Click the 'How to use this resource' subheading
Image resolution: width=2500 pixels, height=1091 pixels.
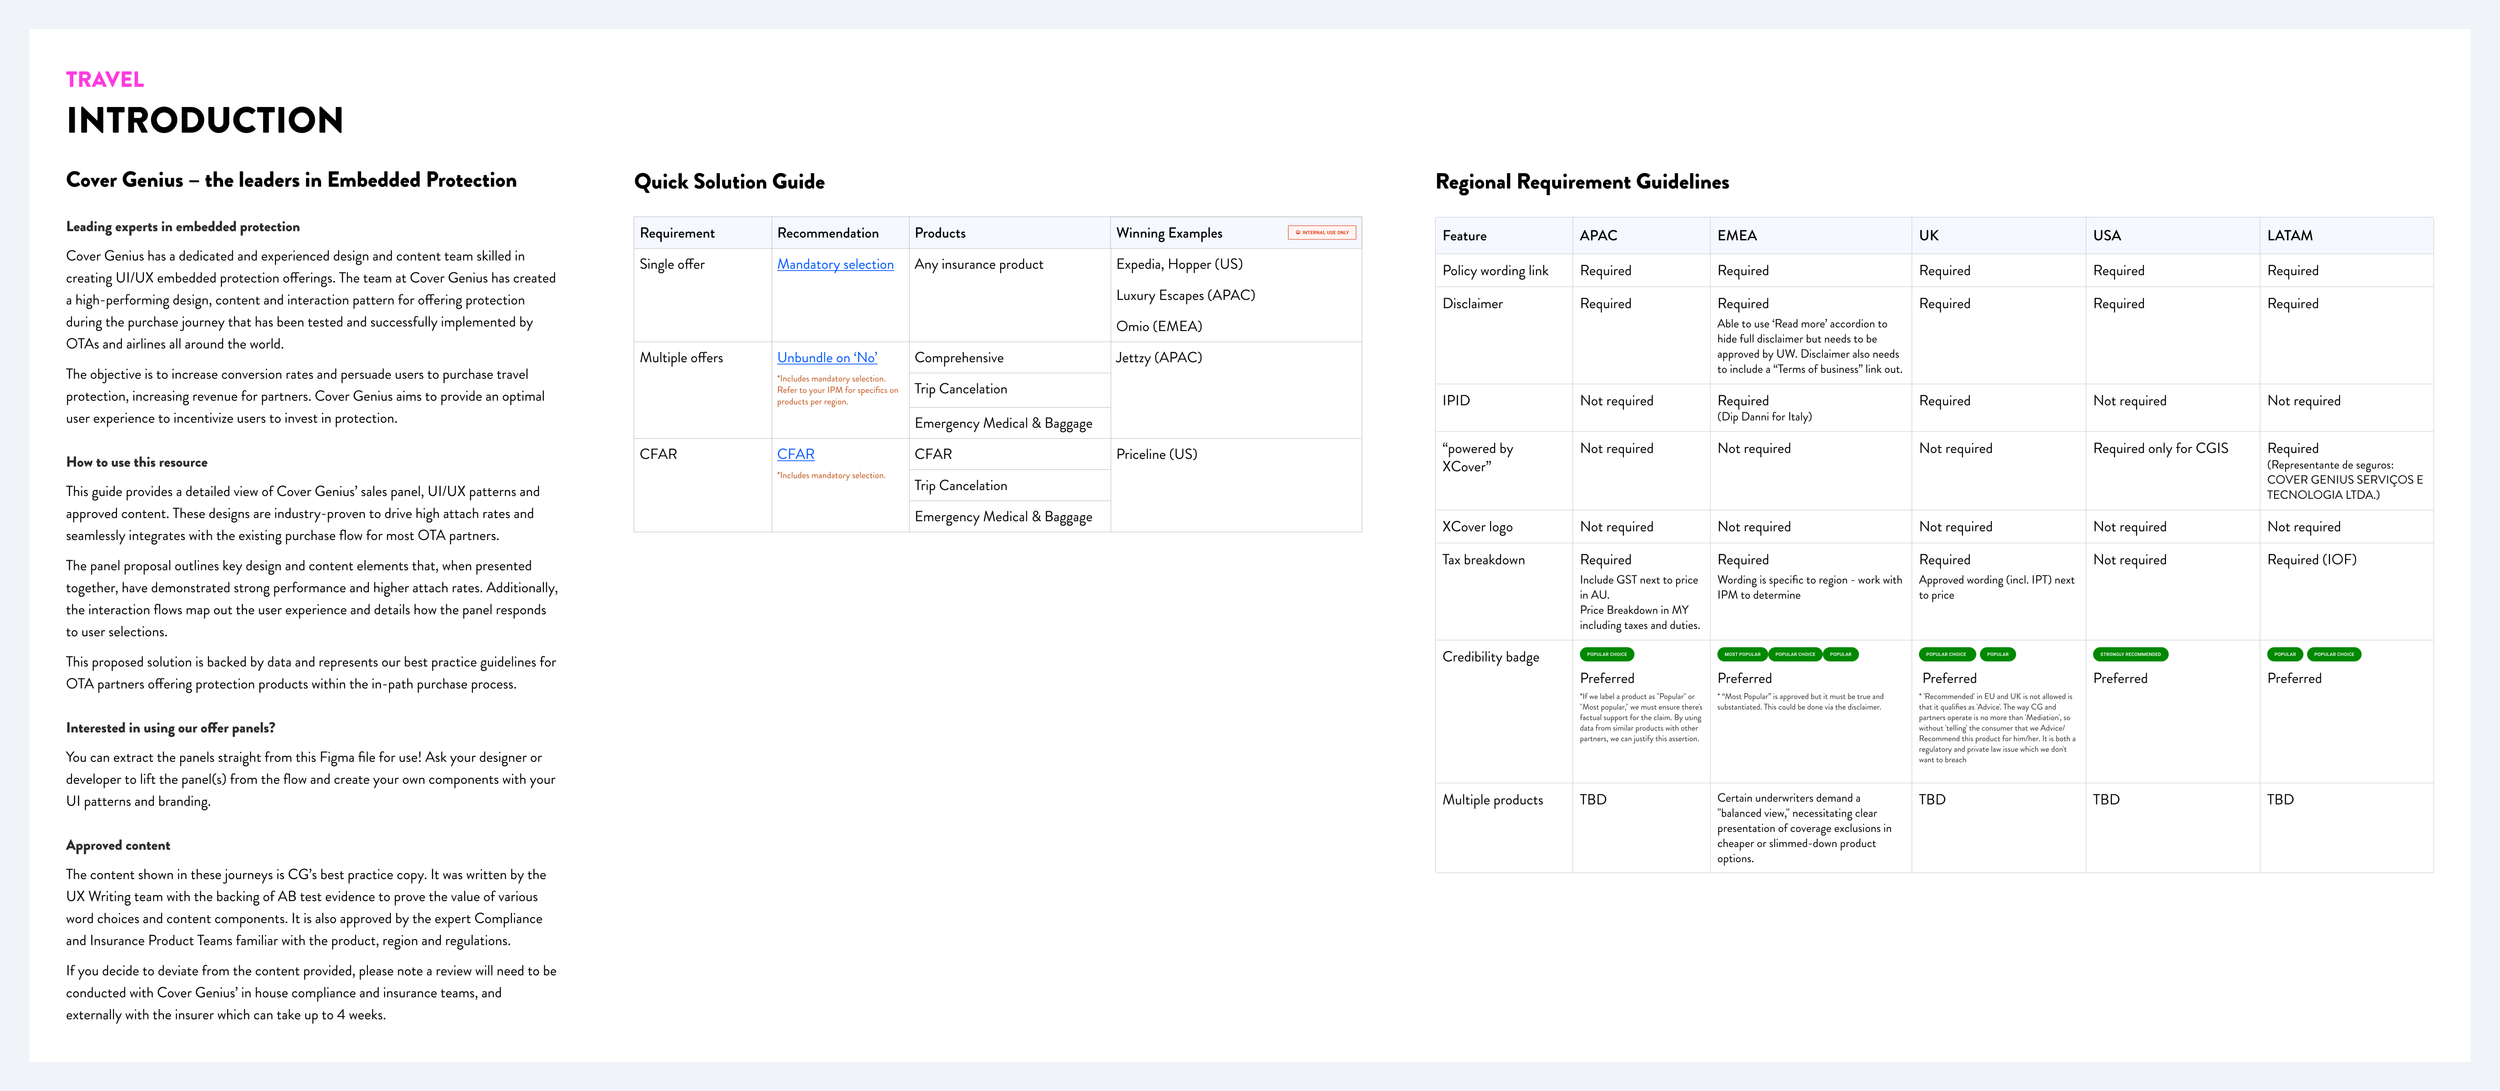point(137,462)
